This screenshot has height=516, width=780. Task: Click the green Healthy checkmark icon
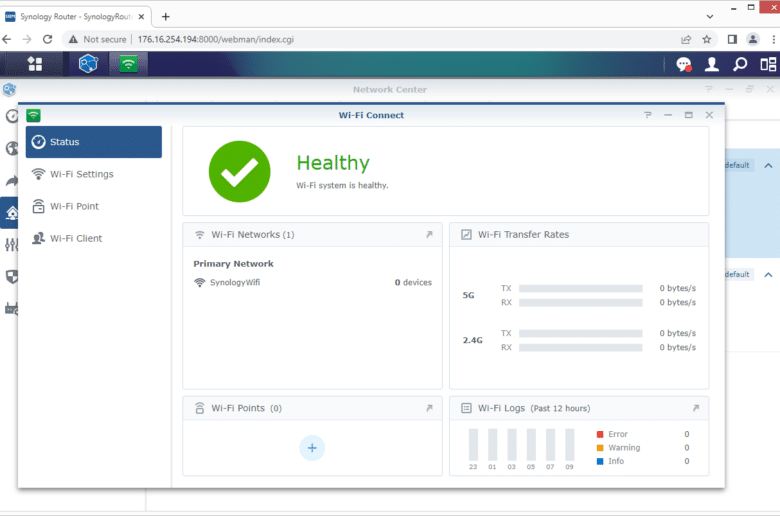(239, 172)
